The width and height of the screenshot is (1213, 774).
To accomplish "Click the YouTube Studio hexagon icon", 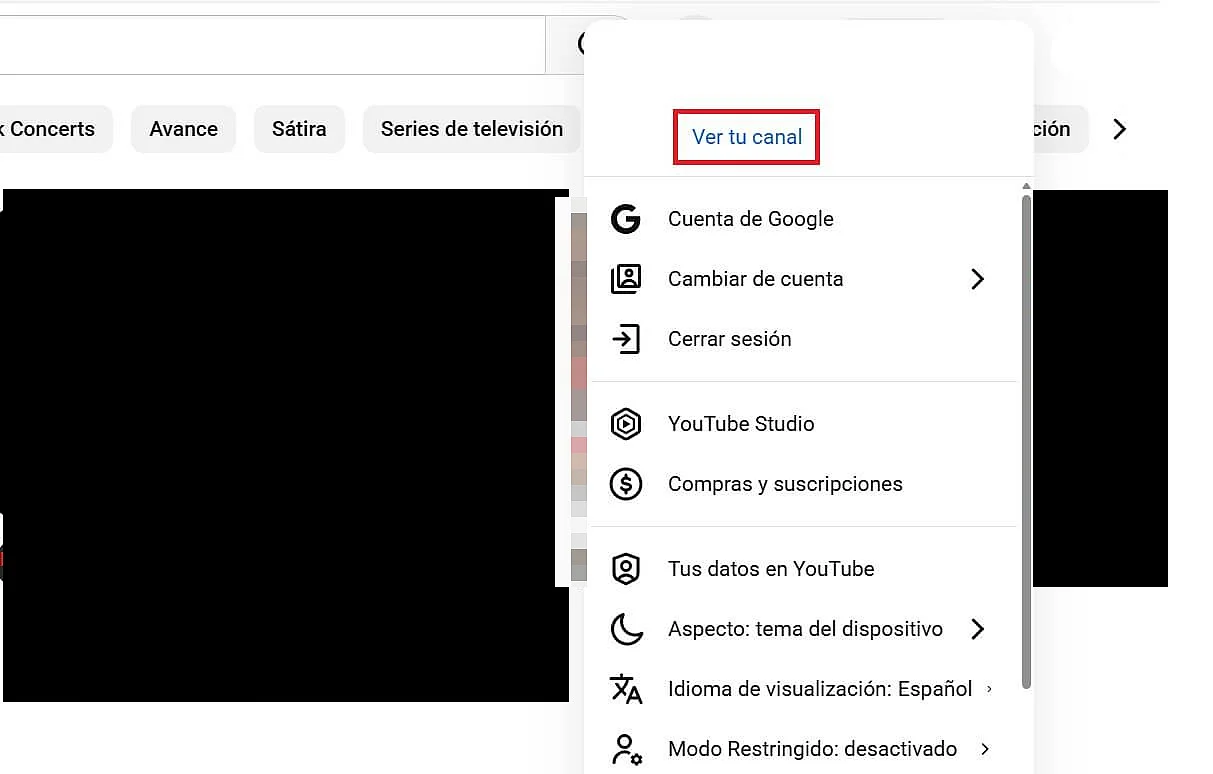I will 626,424.
